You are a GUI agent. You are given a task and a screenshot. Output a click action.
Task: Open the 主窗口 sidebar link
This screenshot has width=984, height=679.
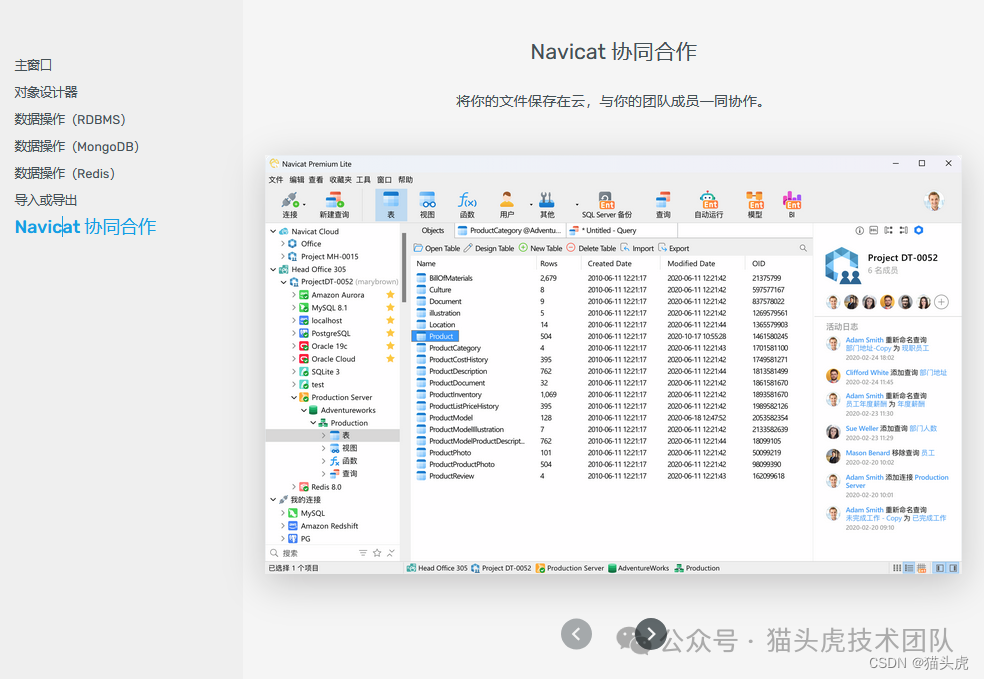pyautogui.click(x=33, y=65)
